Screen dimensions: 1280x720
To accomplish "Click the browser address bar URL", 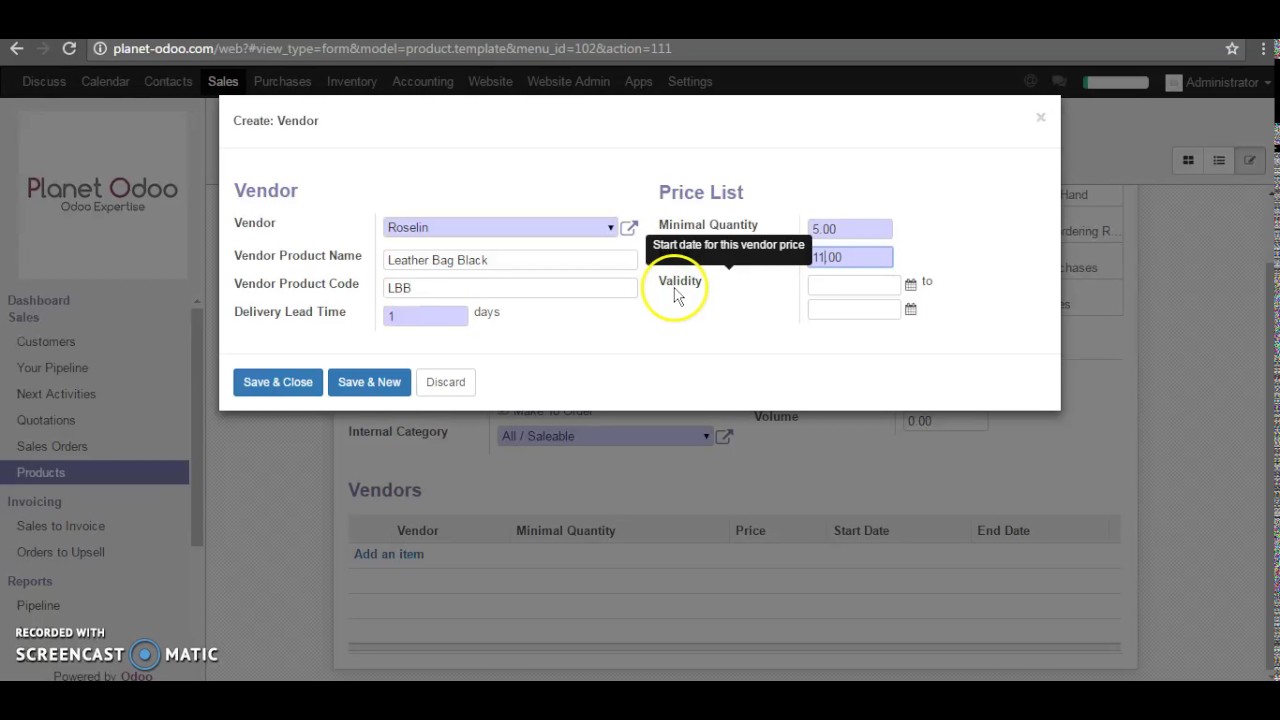I will [x=392, y=48].
